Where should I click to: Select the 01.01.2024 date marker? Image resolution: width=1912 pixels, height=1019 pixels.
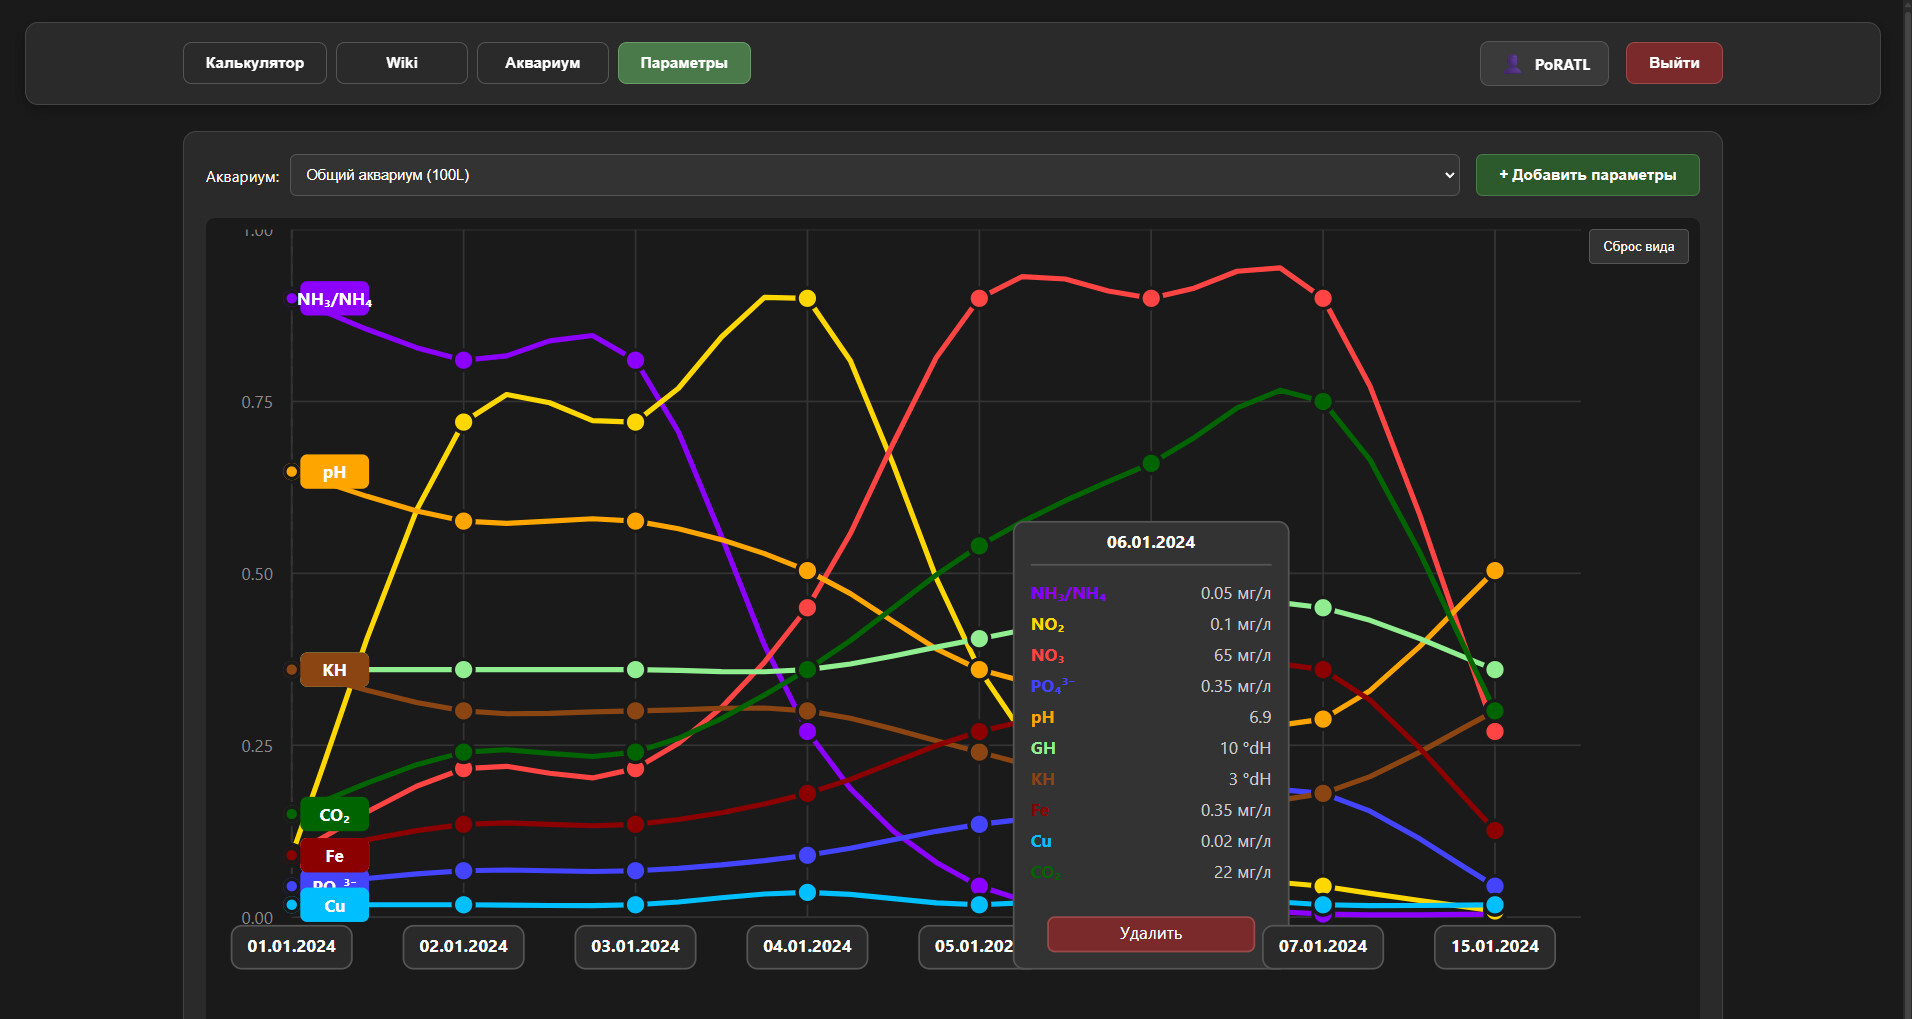tap(292, 946)
